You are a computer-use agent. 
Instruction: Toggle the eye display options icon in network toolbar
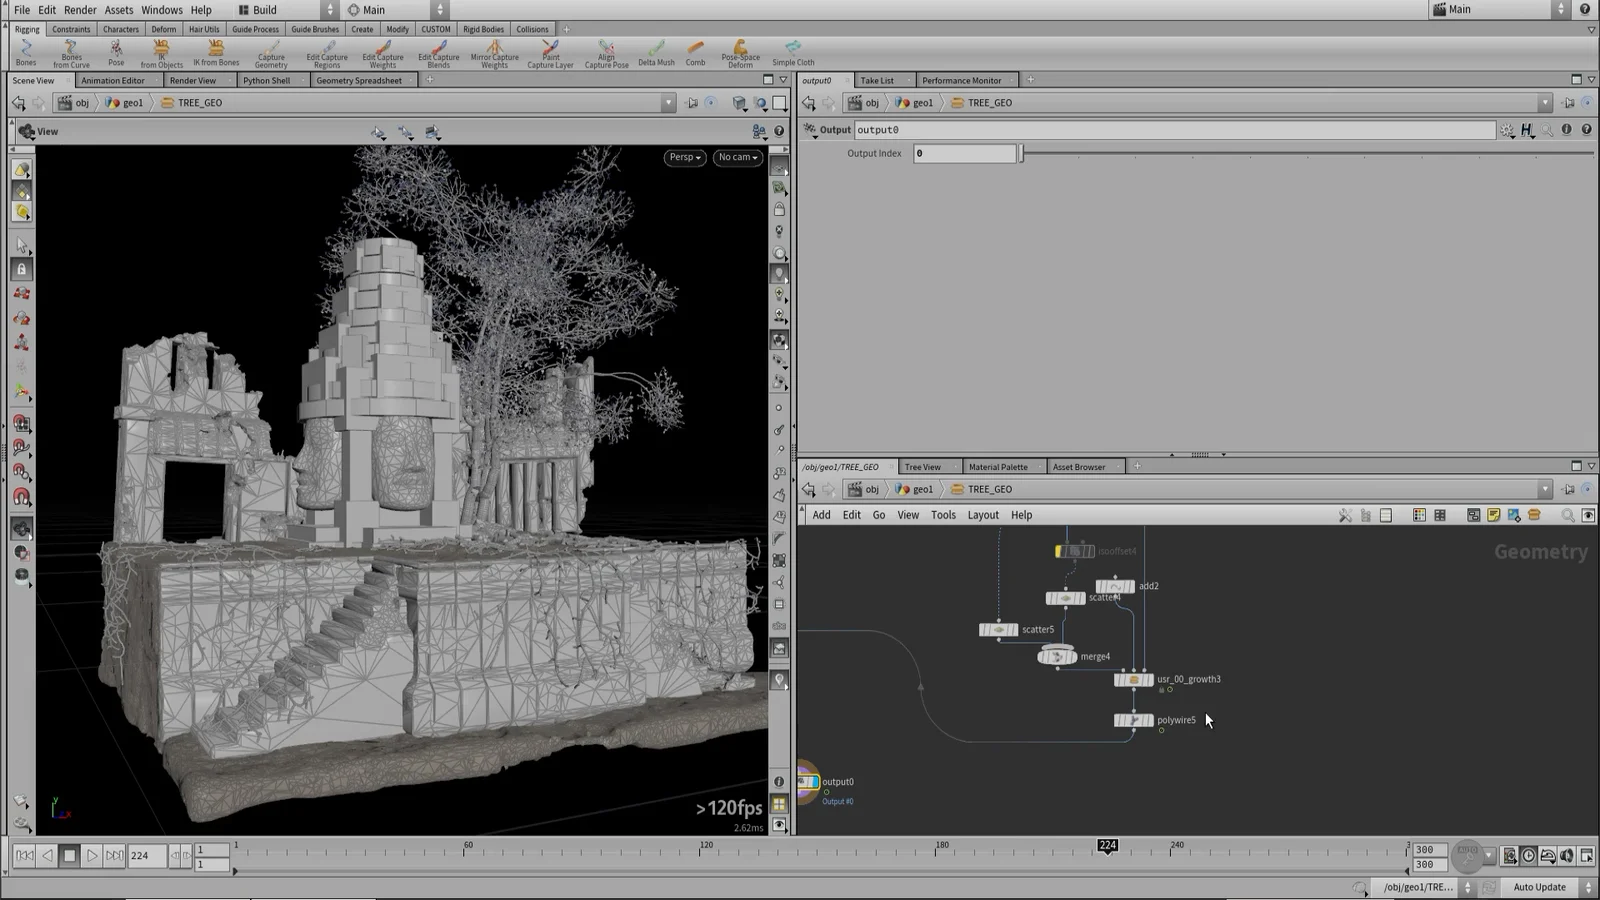1588,514
